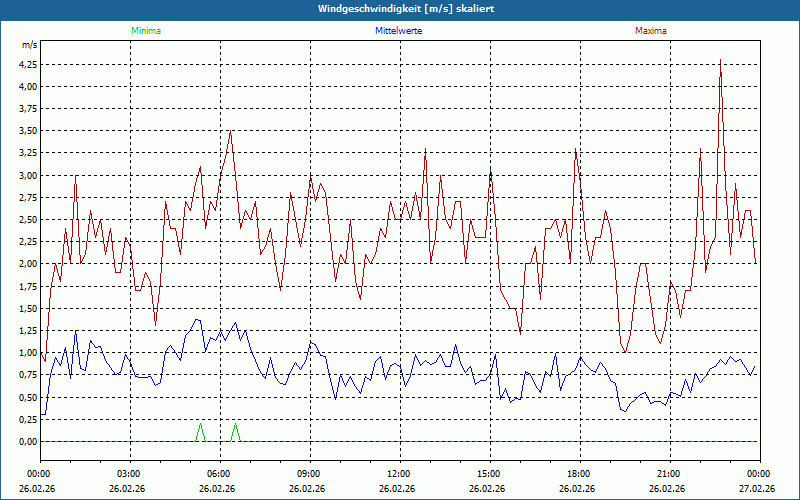Click the green Minima spike just before 06:00
Screen dimensions: 800x500
tap(201, 431)
